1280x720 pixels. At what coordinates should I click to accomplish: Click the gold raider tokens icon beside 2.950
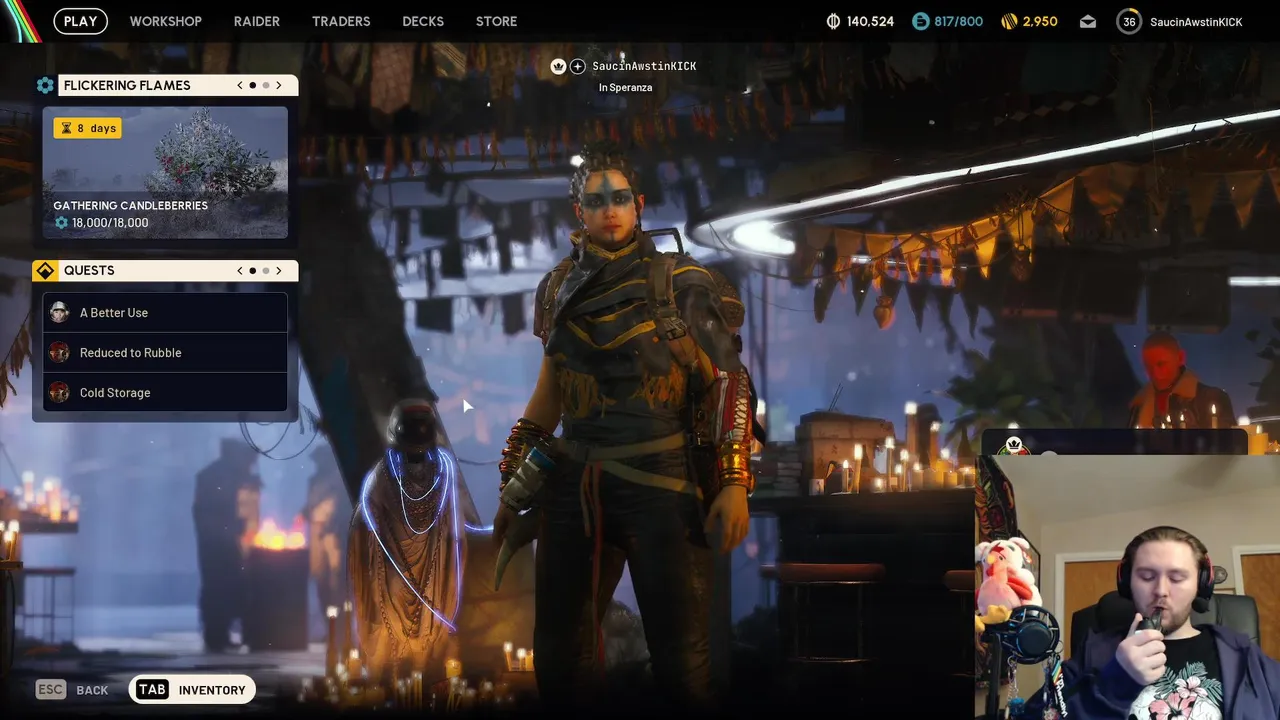[1008, 21]
